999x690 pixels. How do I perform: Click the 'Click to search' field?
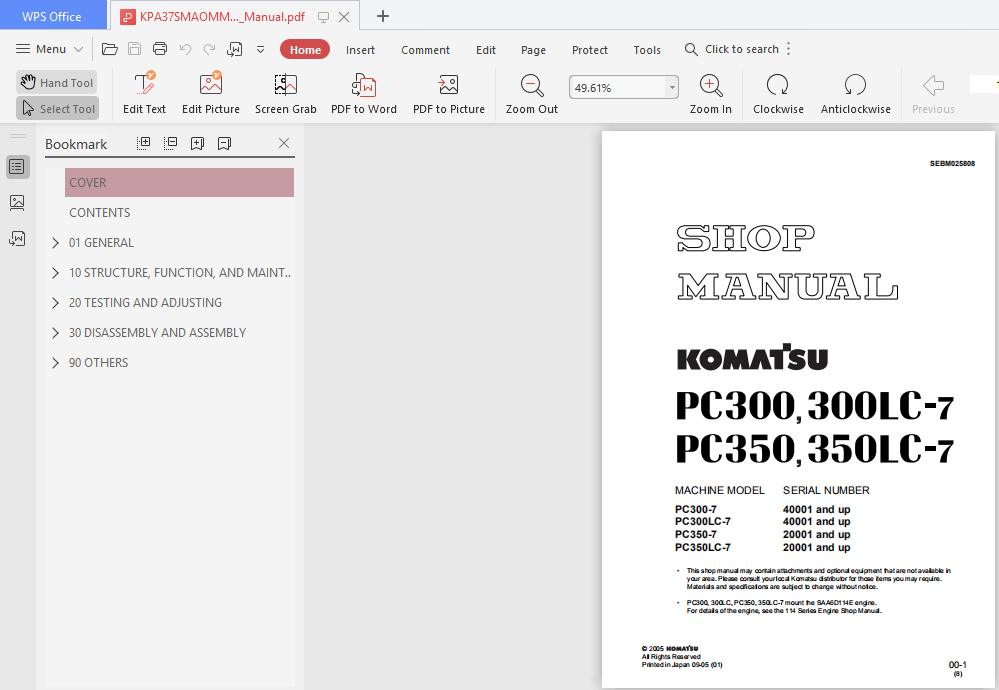(732, 49)
